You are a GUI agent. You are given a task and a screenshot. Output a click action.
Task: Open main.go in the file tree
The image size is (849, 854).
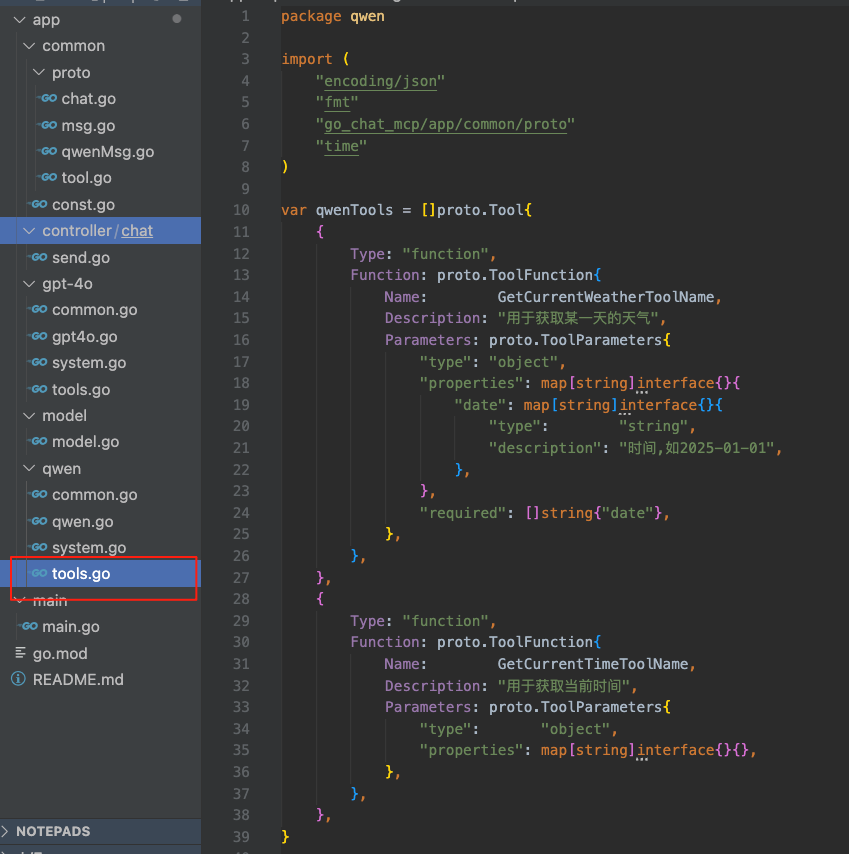70,626
